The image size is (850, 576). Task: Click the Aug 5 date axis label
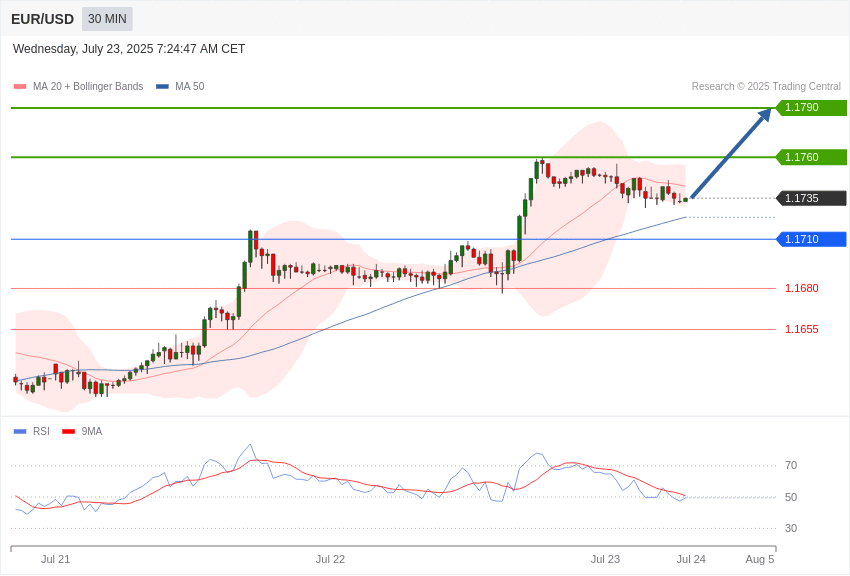point(760,559)
